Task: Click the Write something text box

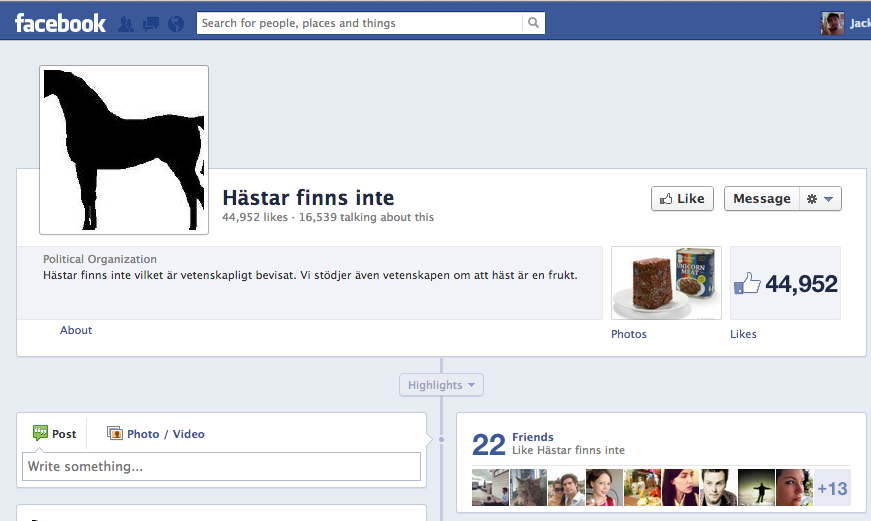Action: pyautogui.click(x=221, y=466)
